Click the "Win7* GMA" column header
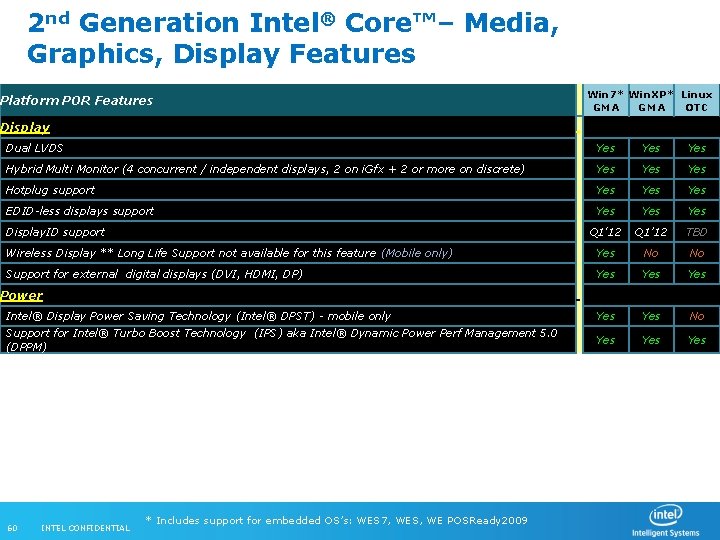The image size is (720, 540). point(606,101)
